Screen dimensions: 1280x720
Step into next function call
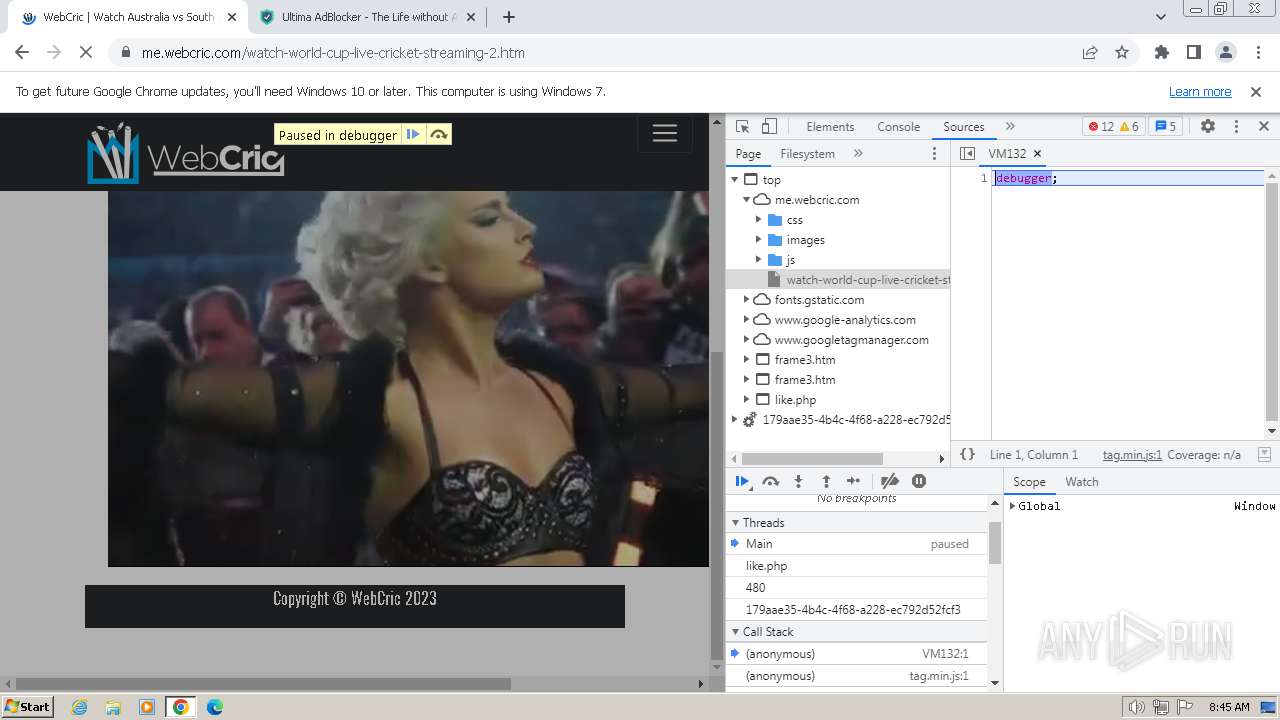coord(798,481)
